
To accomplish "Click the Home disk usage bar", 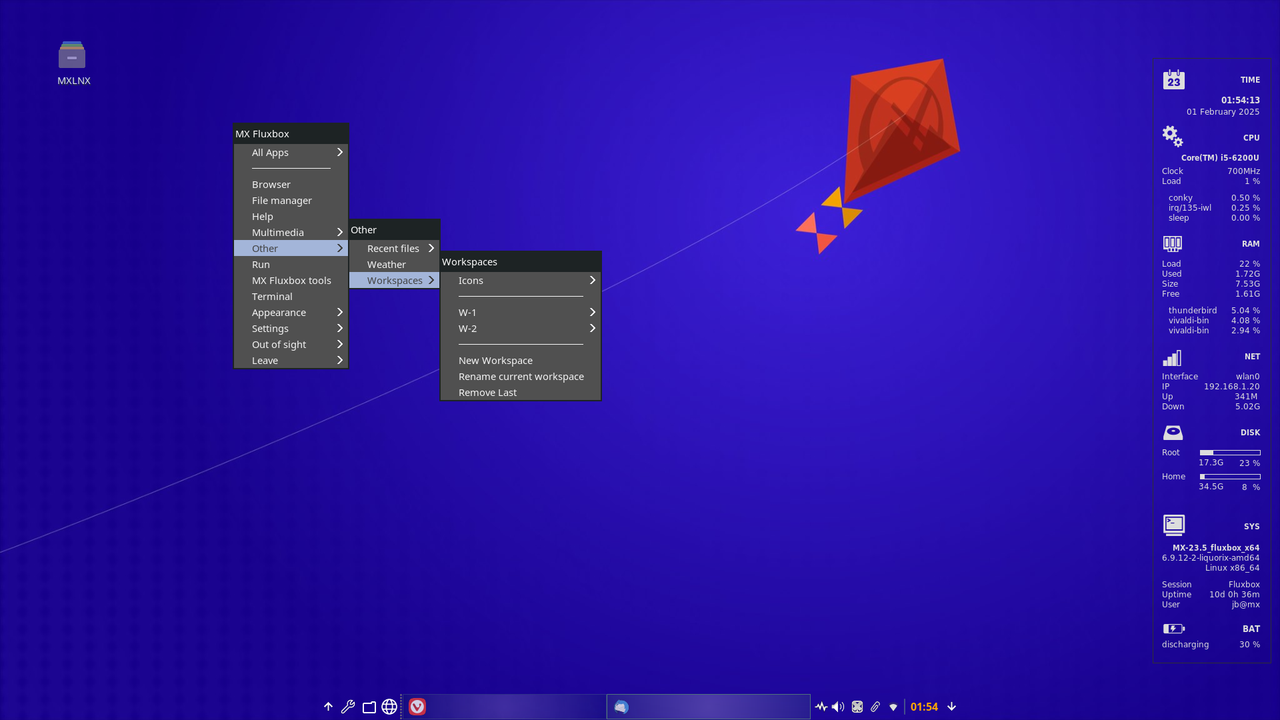I will click(1230, 477).
